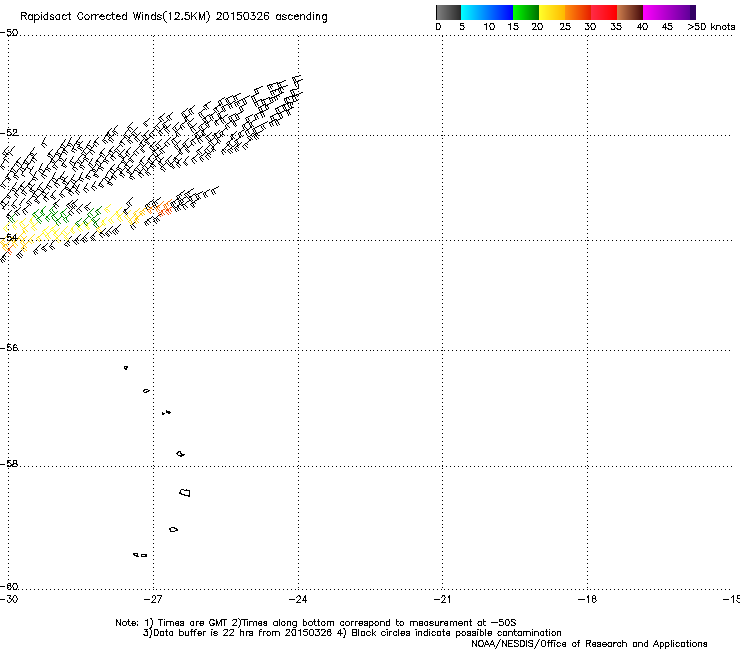Click the magenta 40–45 knots legend swatch
The height and width of the screenshot is (650, 740).
656,12
